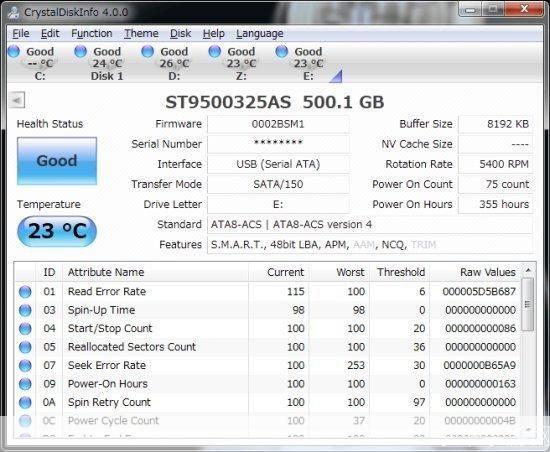
Task: Select the C: drive status orb
Action: [x=13, y=52]
